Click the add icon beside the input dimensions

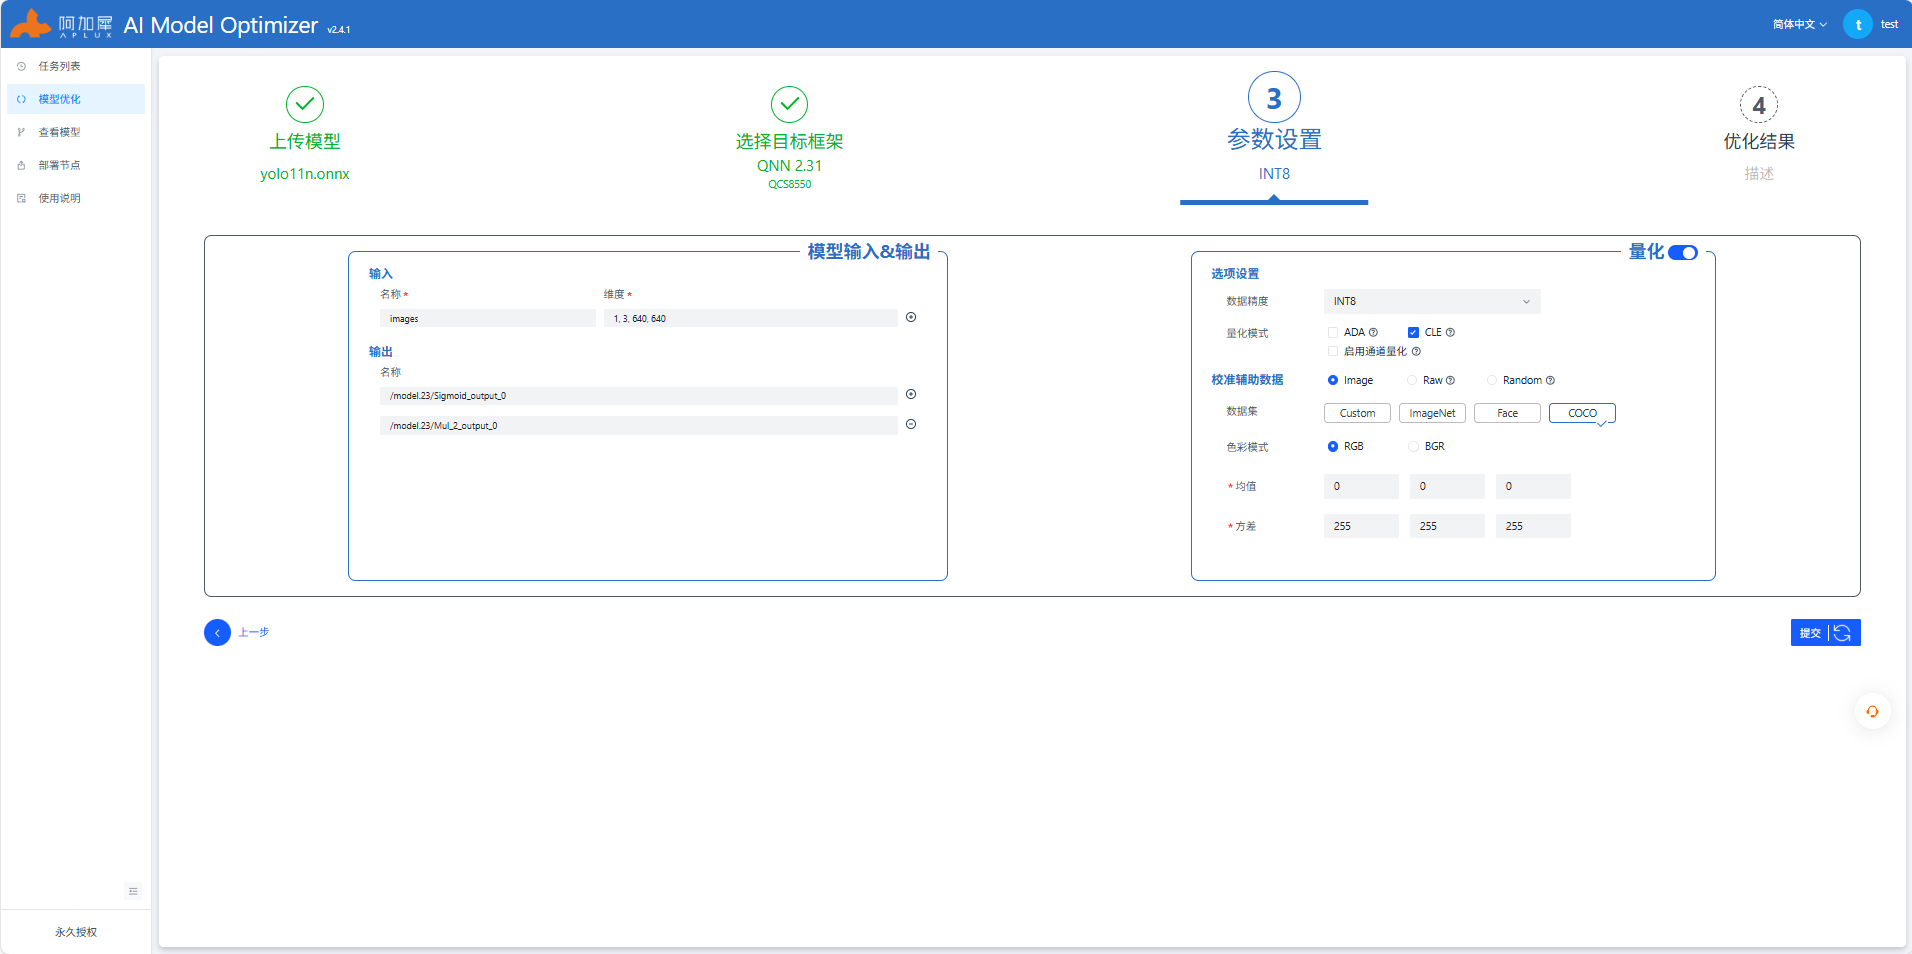tap(911, 318)
